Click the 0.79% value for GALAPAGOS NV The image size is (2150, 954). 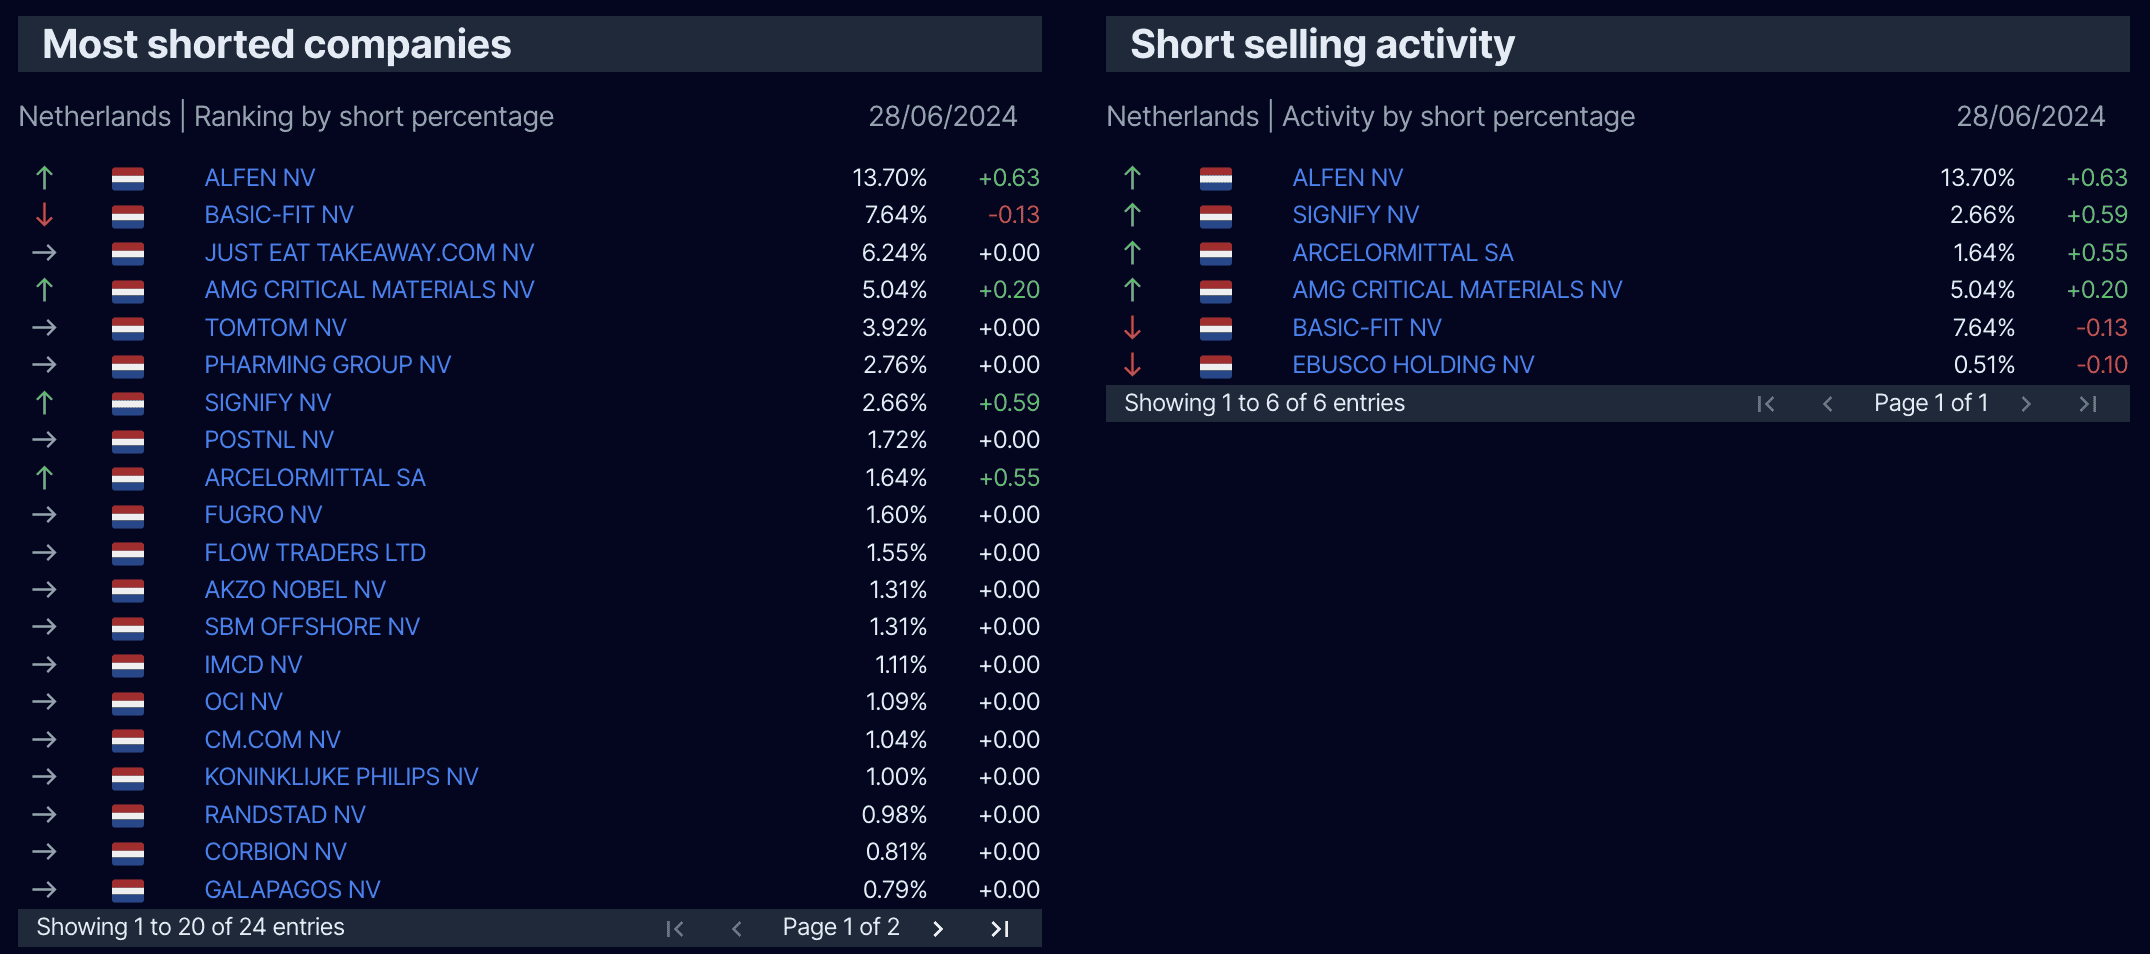coord(895,890)
